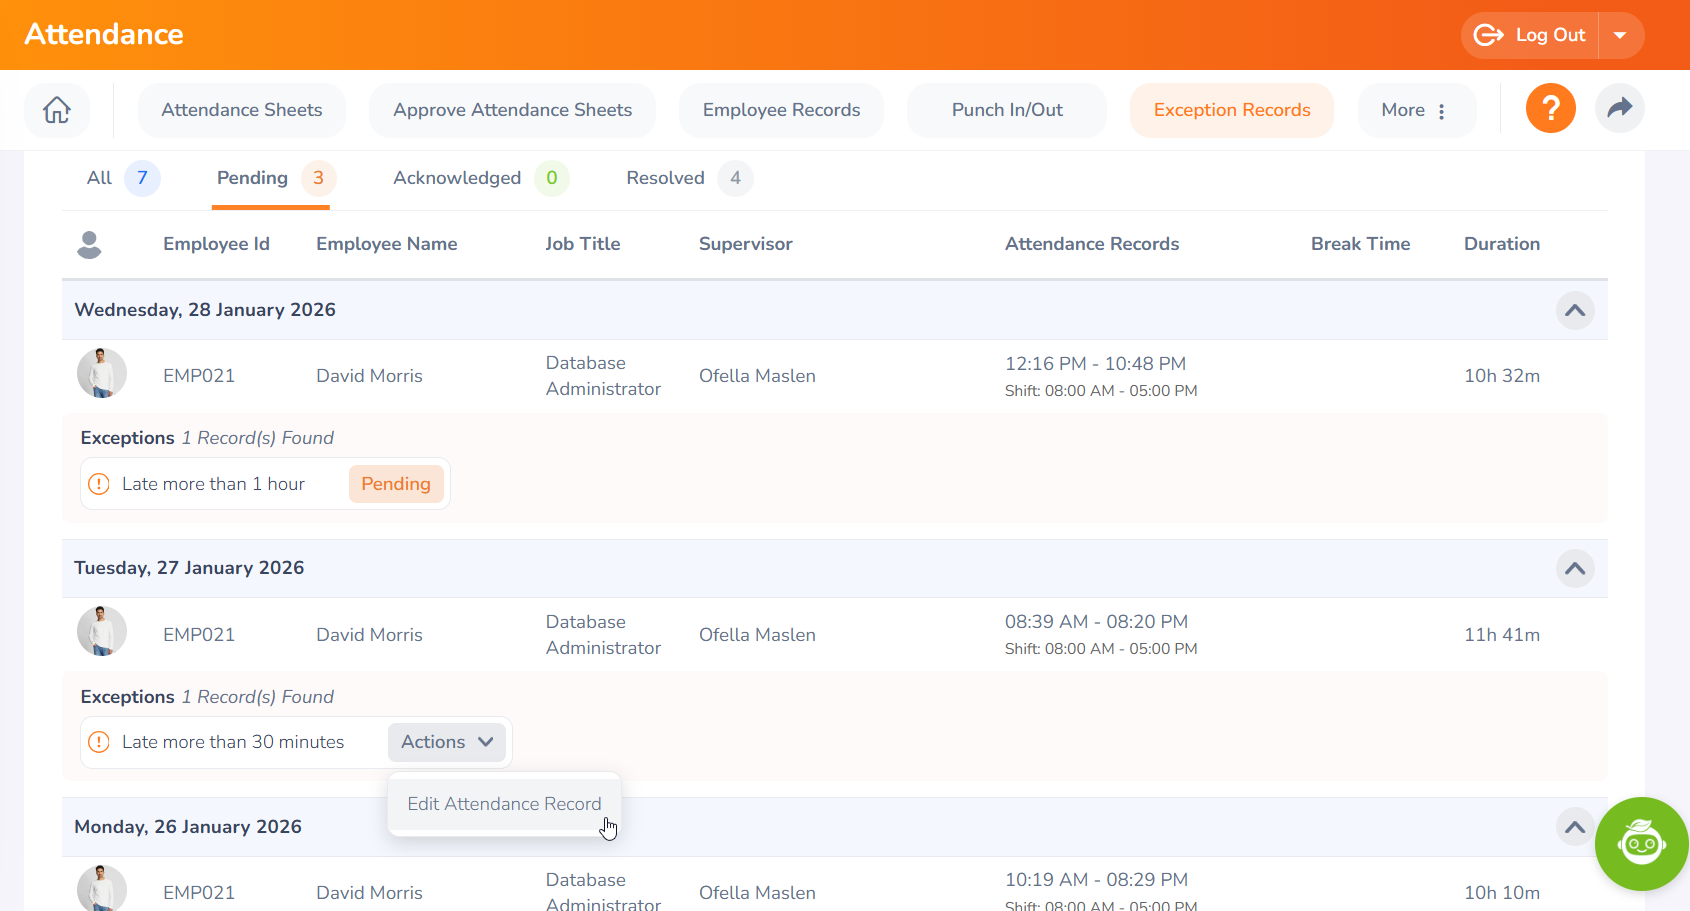Expand the Actions dropdown
Screen dimensions: 1690x911
[447, 742]
